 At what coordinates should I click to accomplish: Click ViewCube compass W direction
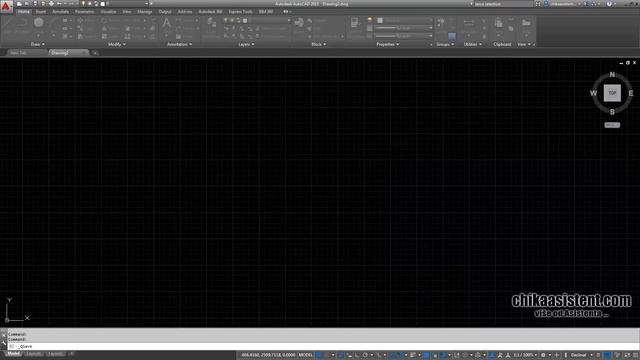click(593, 93)
